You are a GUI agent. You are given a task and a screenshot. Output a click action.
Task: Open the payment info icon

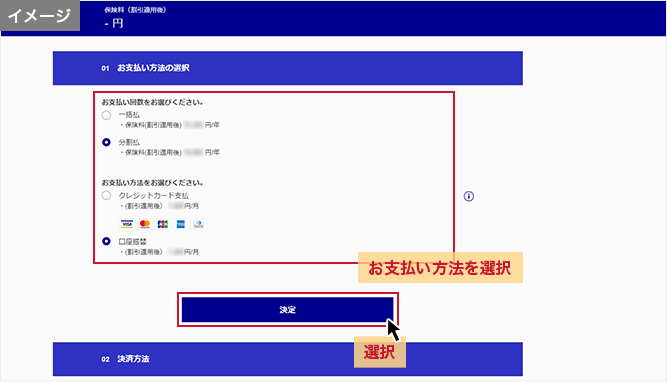(469, 196)
